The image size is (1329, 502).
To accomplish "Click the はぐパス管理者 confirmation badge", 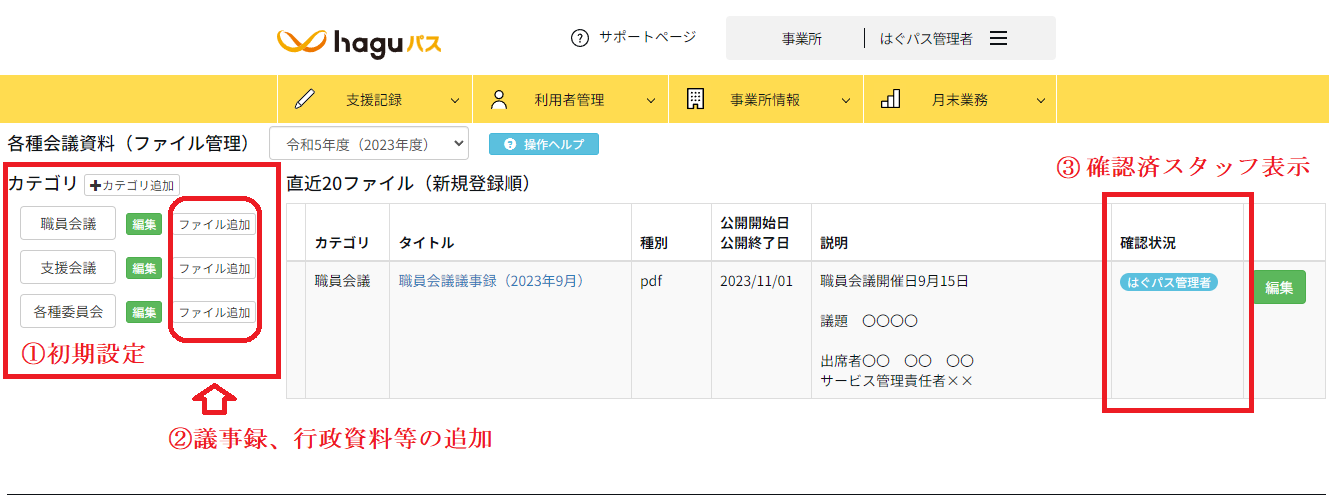I will point(1168,282).
